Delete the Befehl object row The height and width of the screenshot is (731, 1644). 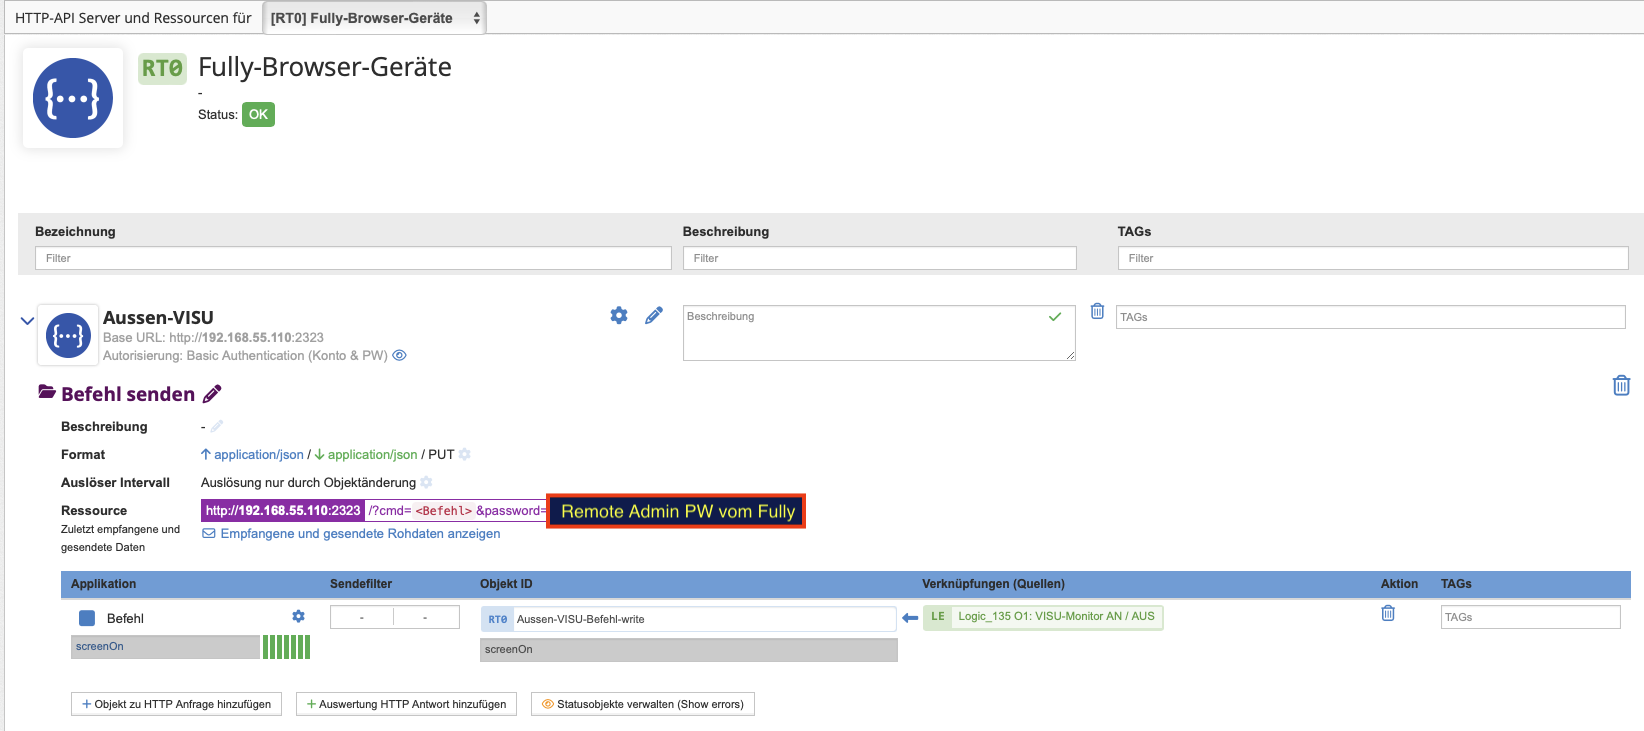[x=1388, y=614]
